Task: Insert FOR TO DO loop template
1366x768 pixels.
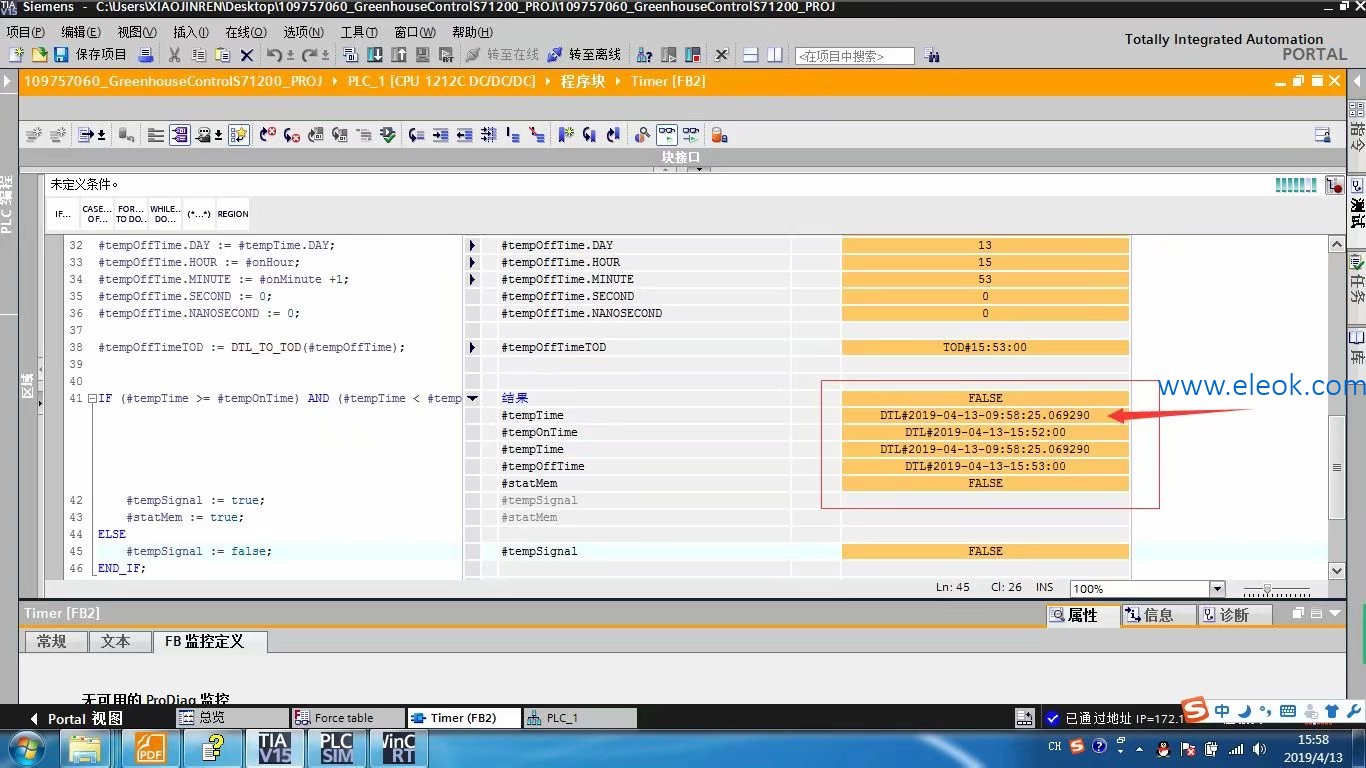Action: [x=131, y=214]
